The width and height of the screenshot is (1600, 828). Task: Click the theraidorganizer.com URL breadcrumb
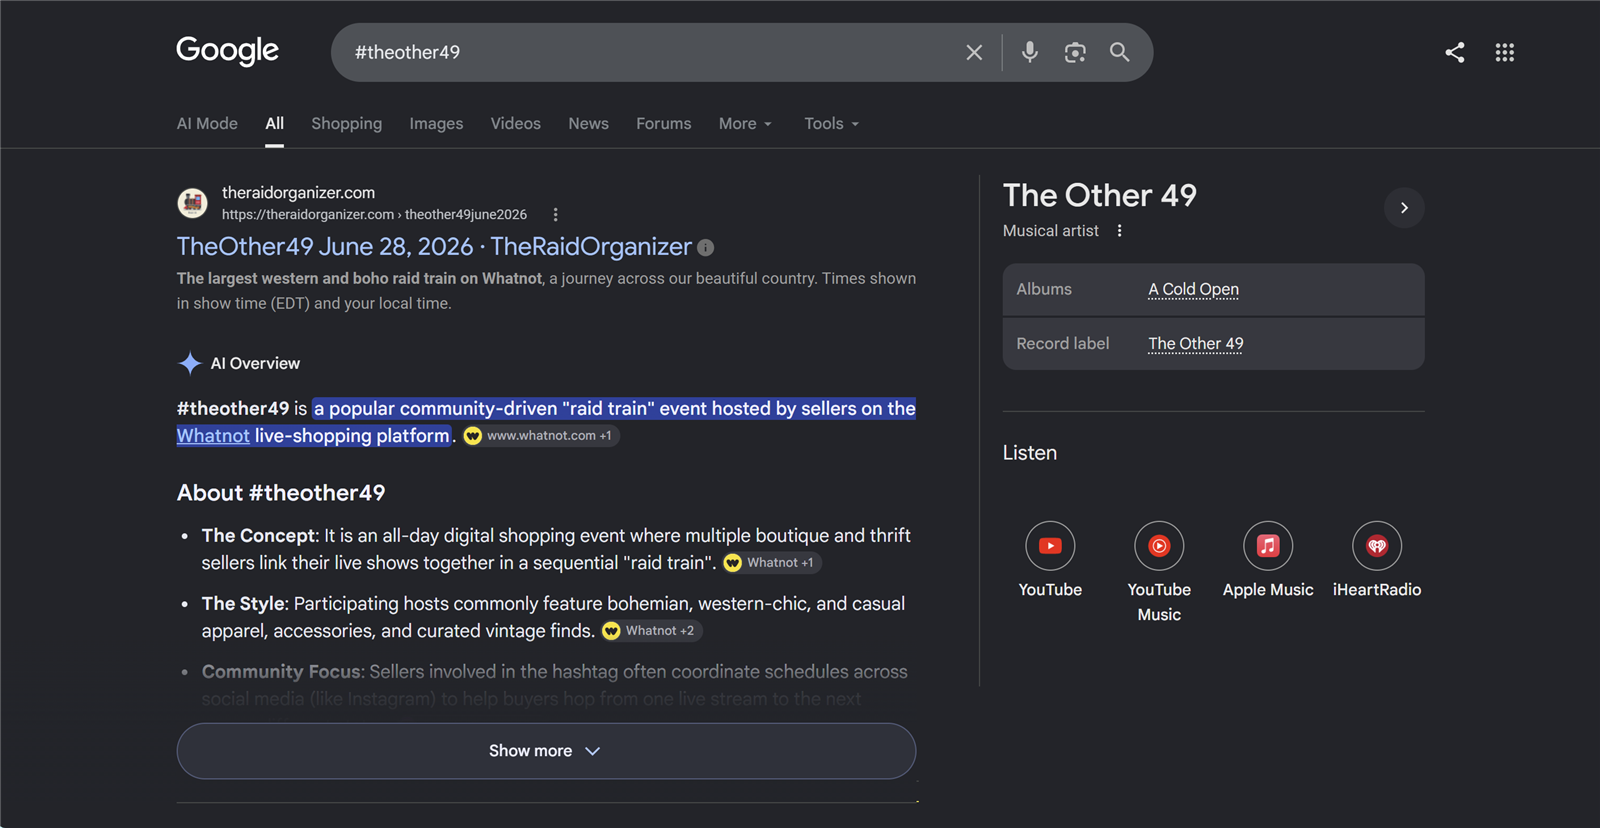pyautogui.click(x=374, y=215)
